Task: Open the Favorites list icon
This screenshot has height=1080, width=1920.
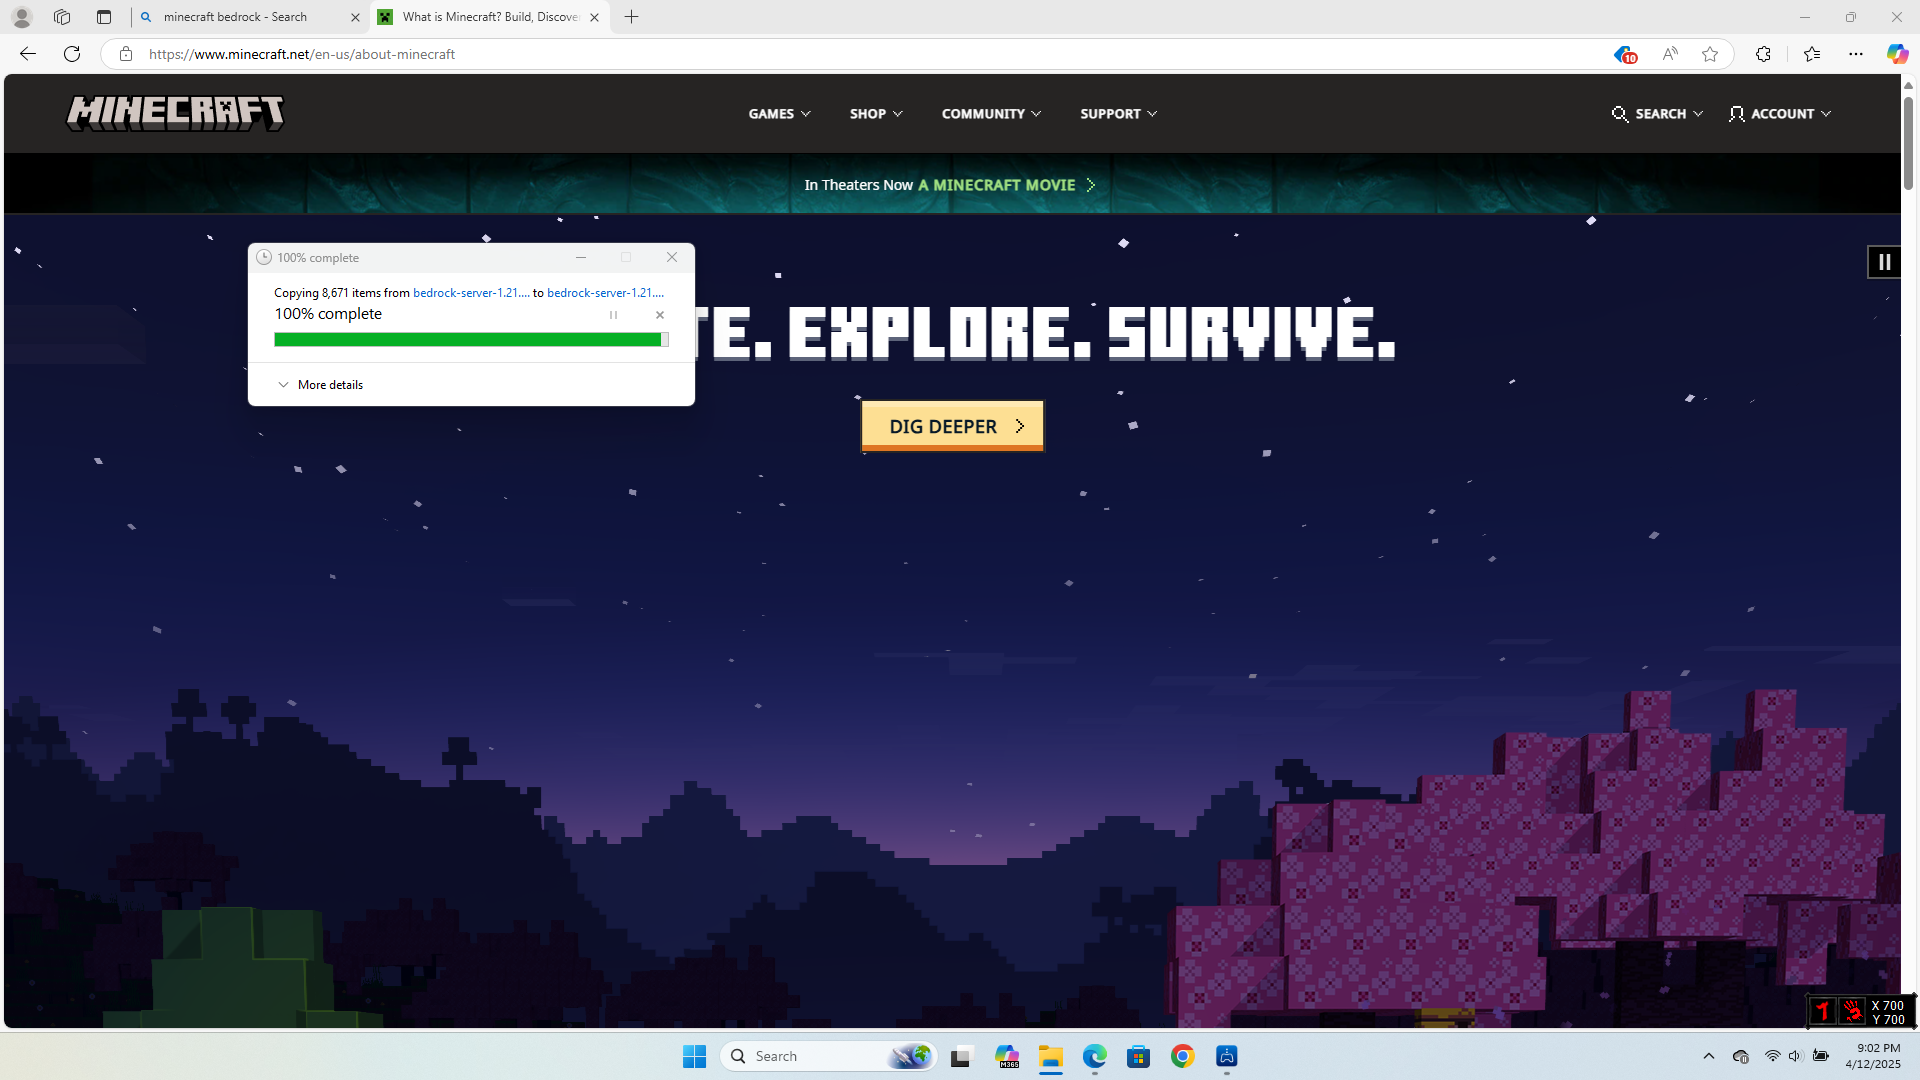Action: pyautogui.click(x=1812, y=54)
